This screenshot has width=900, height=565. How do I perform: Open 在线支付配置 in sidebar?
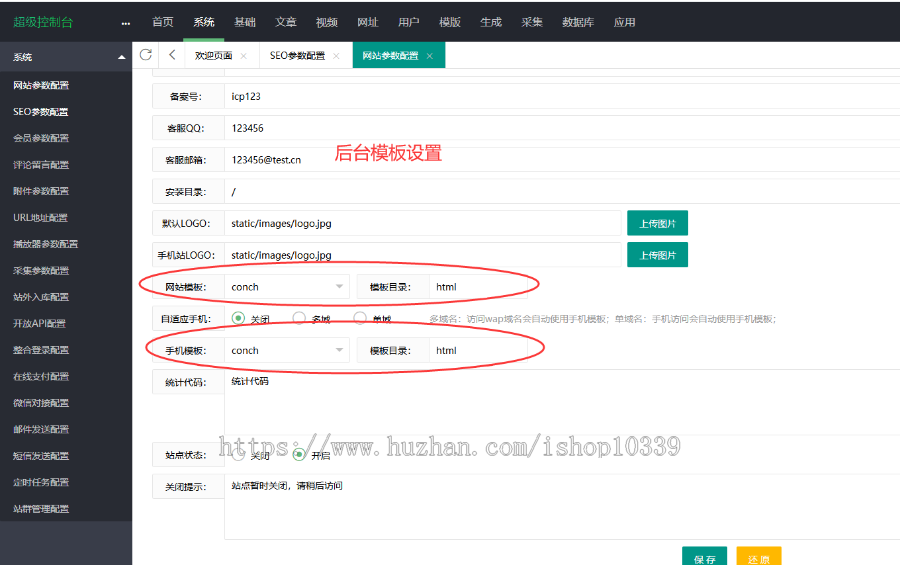pos(41,377)
